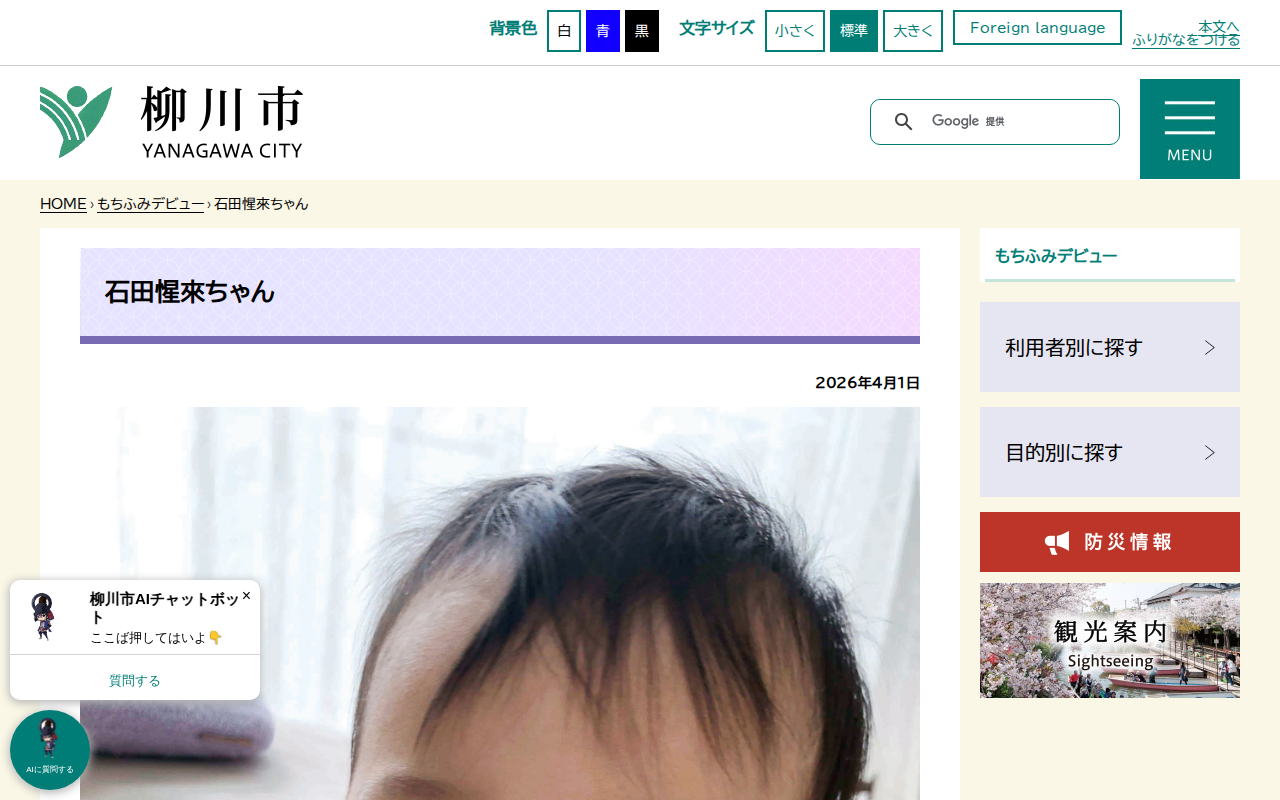The height and width of the screenshot is (800, 1280).
Task: Open the hamburger MENU button
Action: [x=1190, y=129]
